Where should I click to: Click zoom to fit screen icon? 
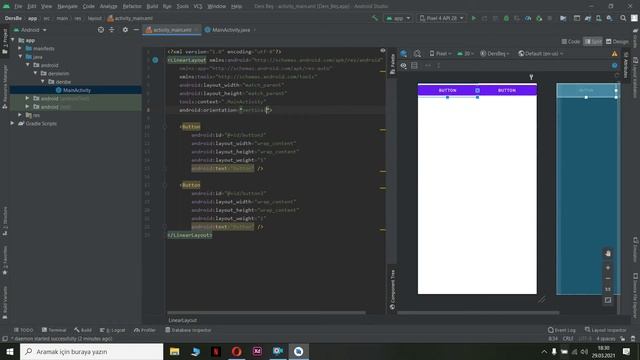608,300
